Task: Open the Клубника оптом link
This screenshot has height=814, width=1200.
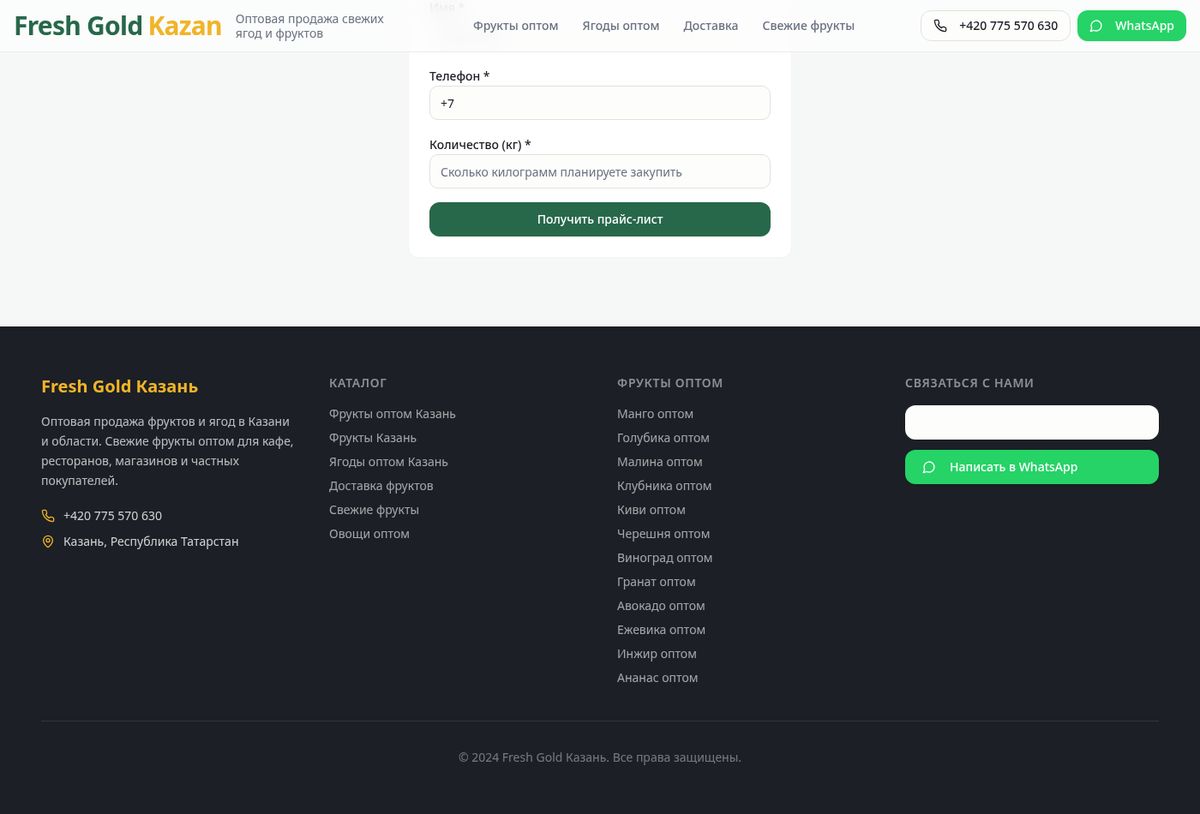Action: pyautogui.click(x=664, y=486)
